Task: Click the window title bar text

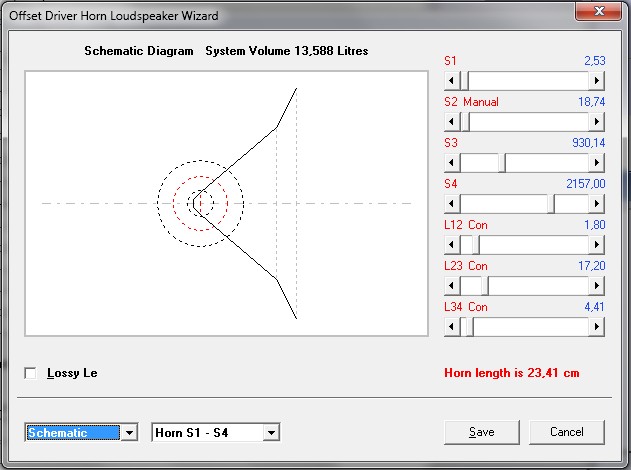Action: tap(114, 16)
